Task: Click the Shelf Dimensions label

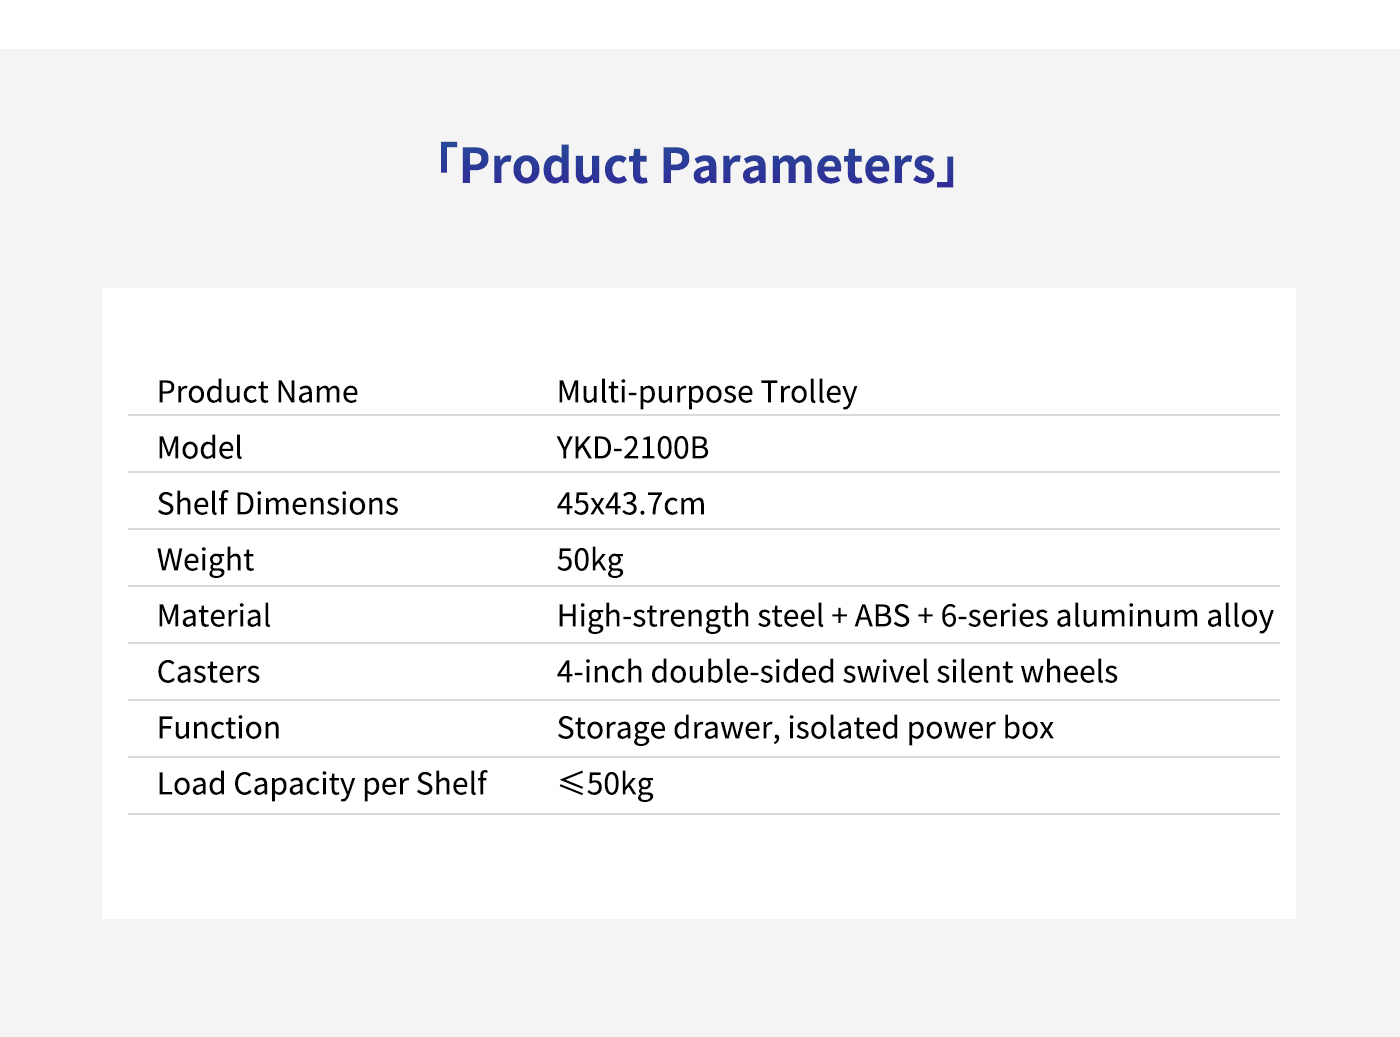Action: (277, 504)
